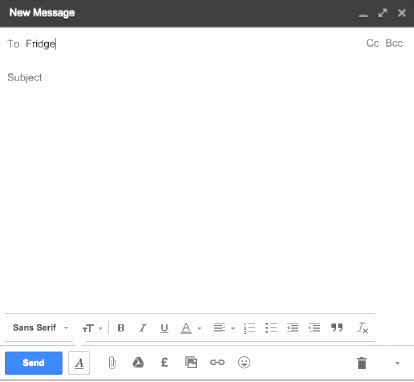Remove formatting from text
This screenshot has height=382, width=414.
click(362, 328)
